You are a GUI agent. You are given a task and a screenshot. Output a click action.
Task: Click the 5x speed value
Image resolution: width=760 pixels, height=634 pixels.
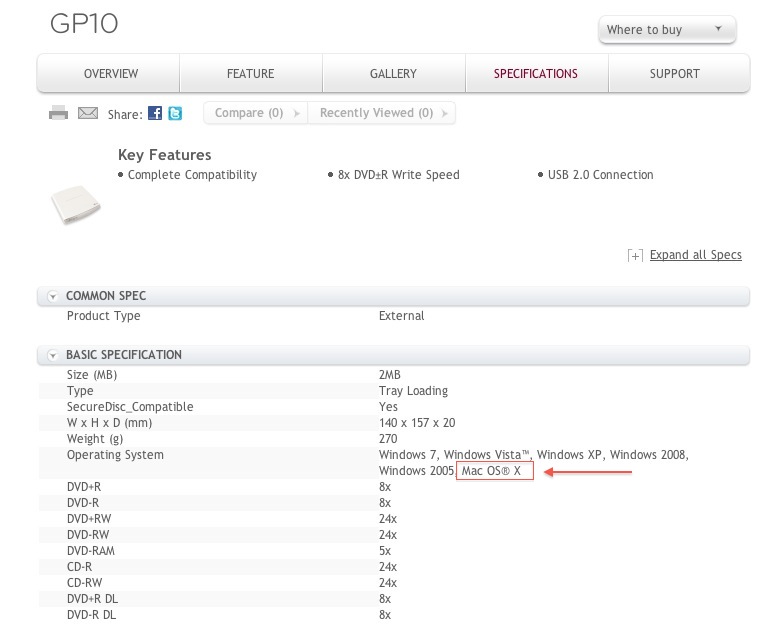(x=385, y=551)
